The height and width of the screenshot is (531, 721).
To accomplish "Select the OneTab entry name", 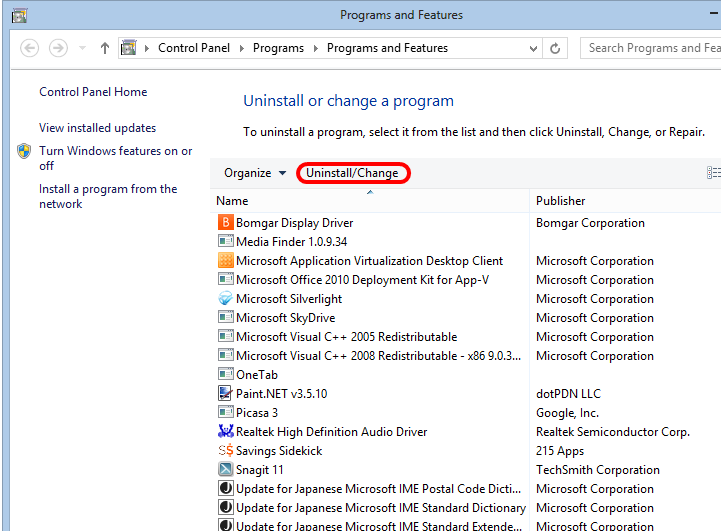I will pyautogui.click(x=257, y=375).
